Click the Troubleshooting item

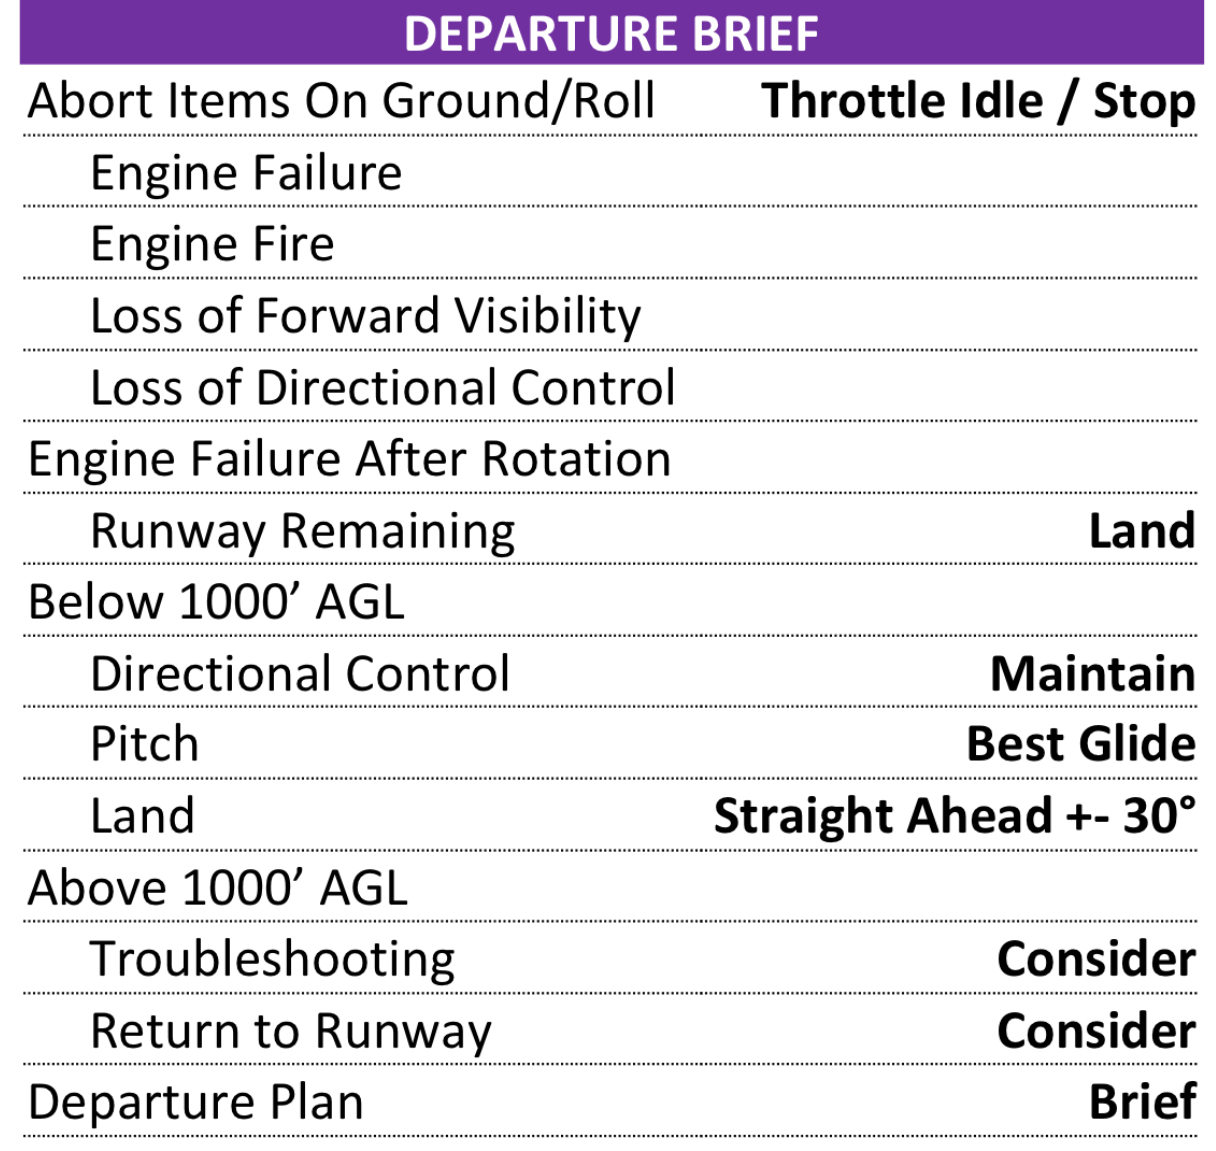coord(272,960)
